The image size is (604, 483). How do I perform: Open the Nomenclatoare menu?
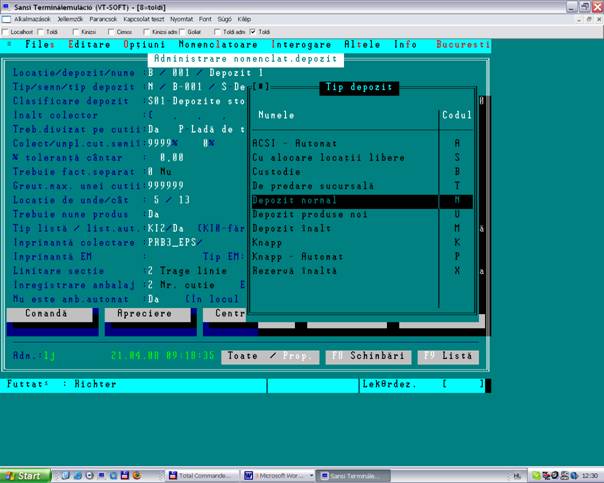[217, 45]
